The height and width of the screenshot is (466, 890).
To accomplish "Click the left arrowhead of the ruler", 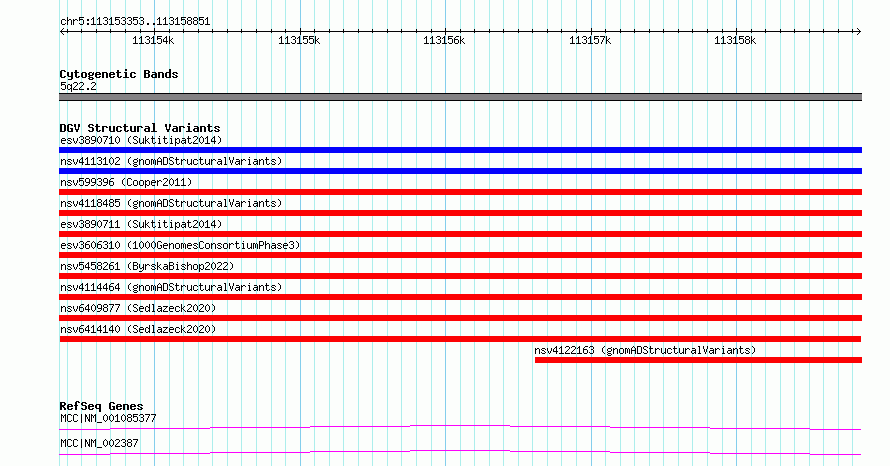I will tap(62, 32).
